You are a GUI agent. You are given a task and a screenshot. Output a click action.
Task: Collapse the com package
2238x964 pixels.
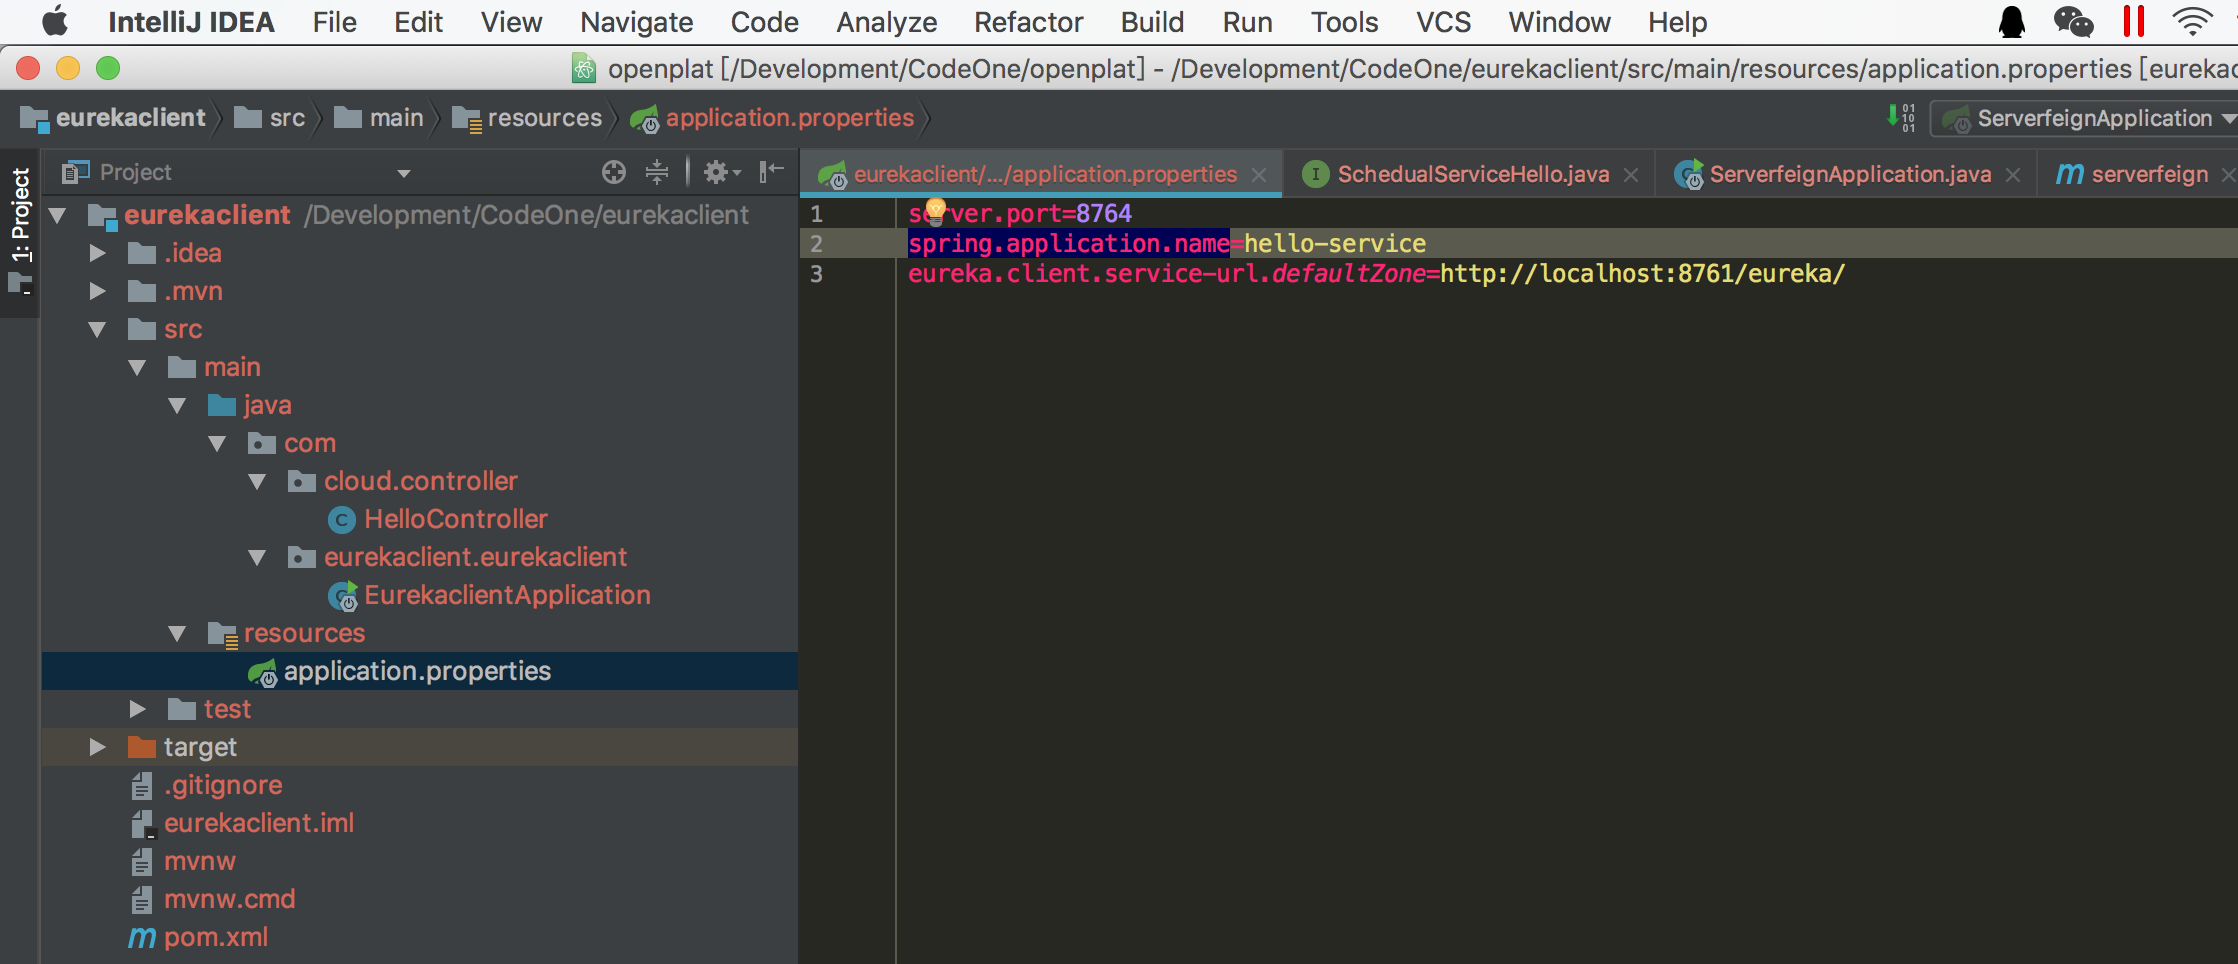pos(217,444)
